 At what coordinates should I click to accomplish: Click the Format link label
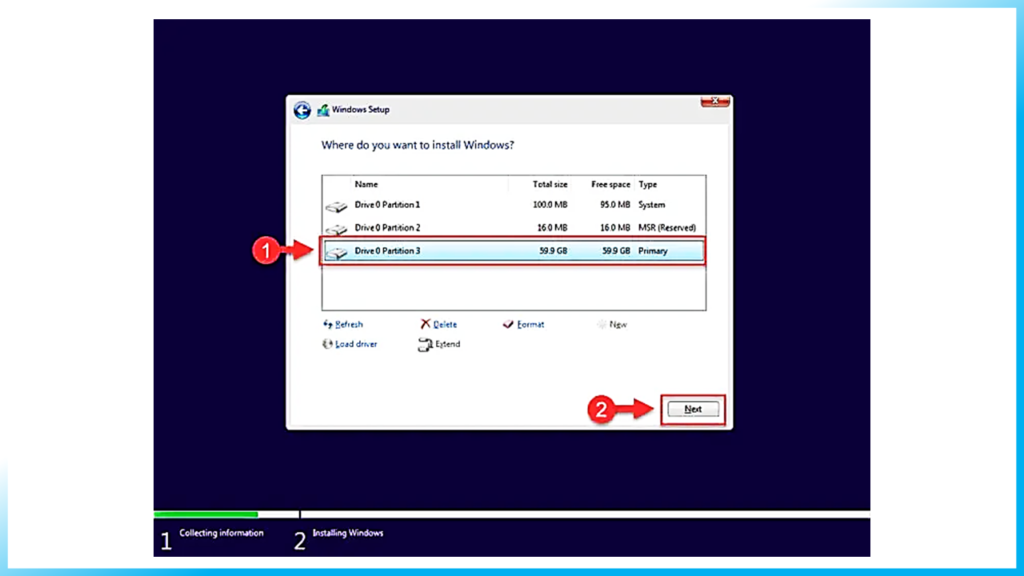click(529, 324)
